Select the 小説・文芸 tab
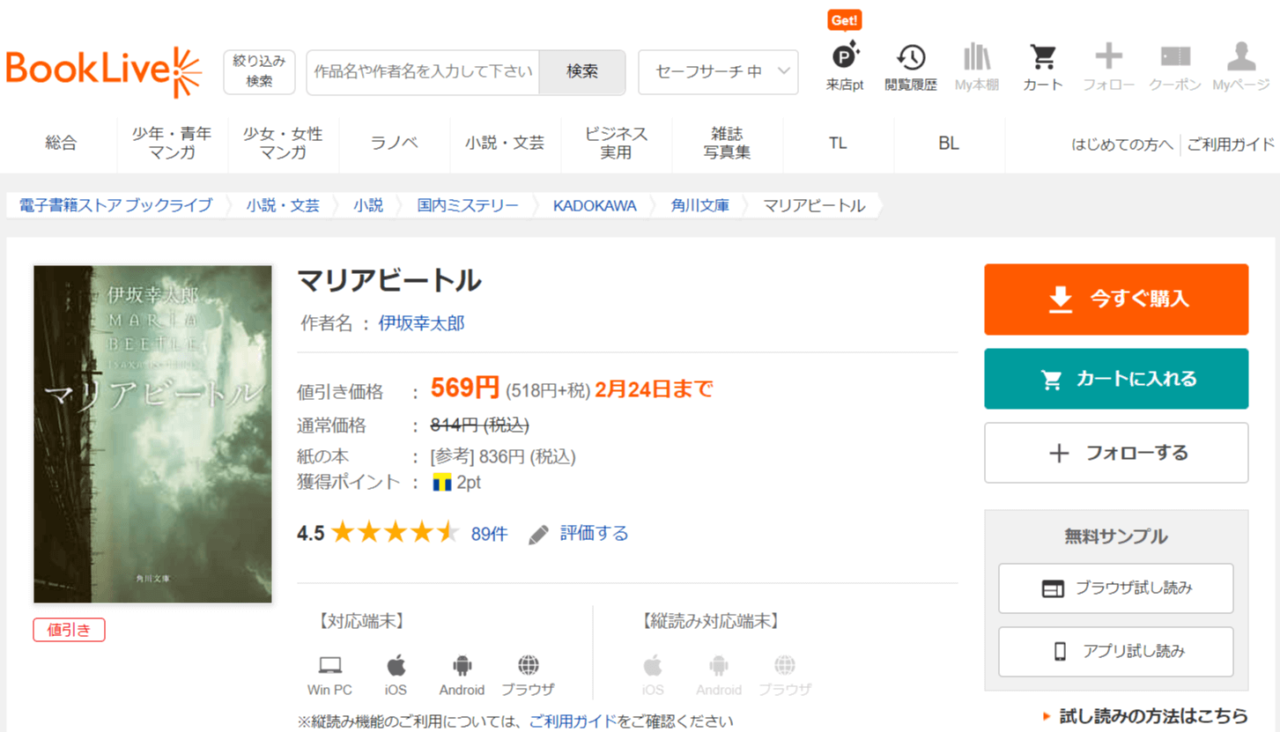1280x732 pixels. 505,143
